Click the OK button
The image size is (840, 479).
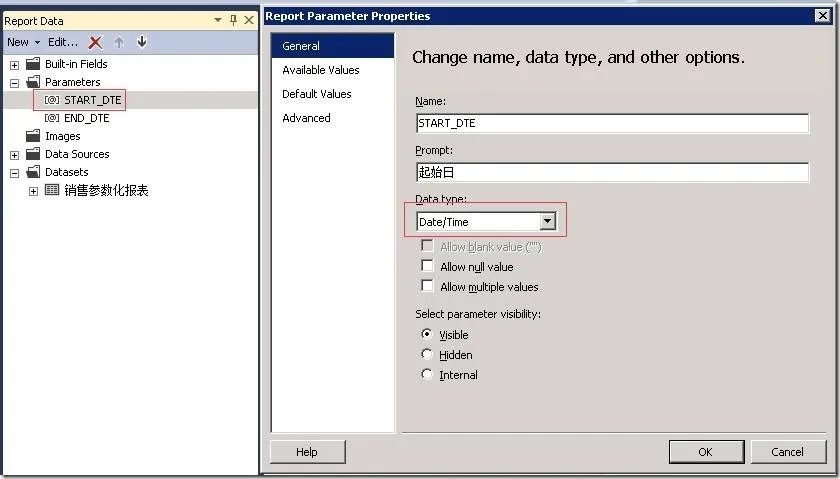(x=706, y=452)
